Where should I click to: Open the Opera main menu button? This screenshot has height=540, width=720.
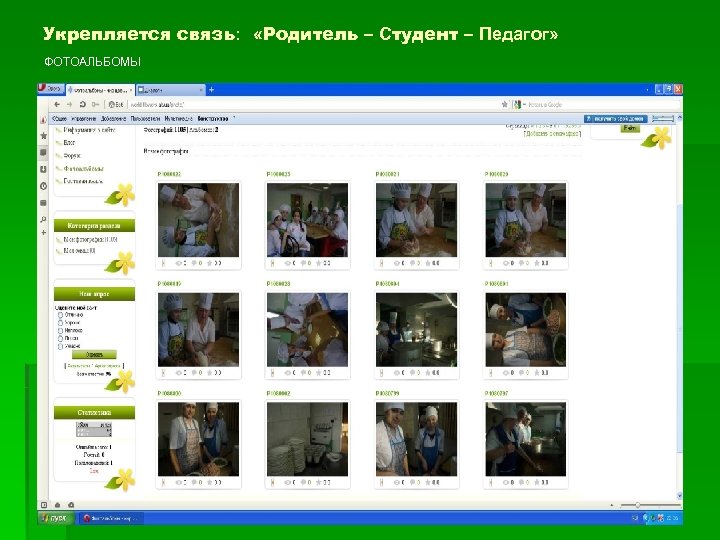click(x=50, y=89)
